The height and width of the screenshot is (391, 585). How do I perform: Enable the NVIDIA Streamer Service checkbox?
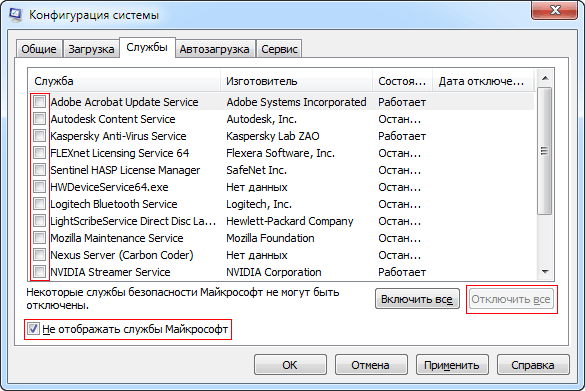39,272
